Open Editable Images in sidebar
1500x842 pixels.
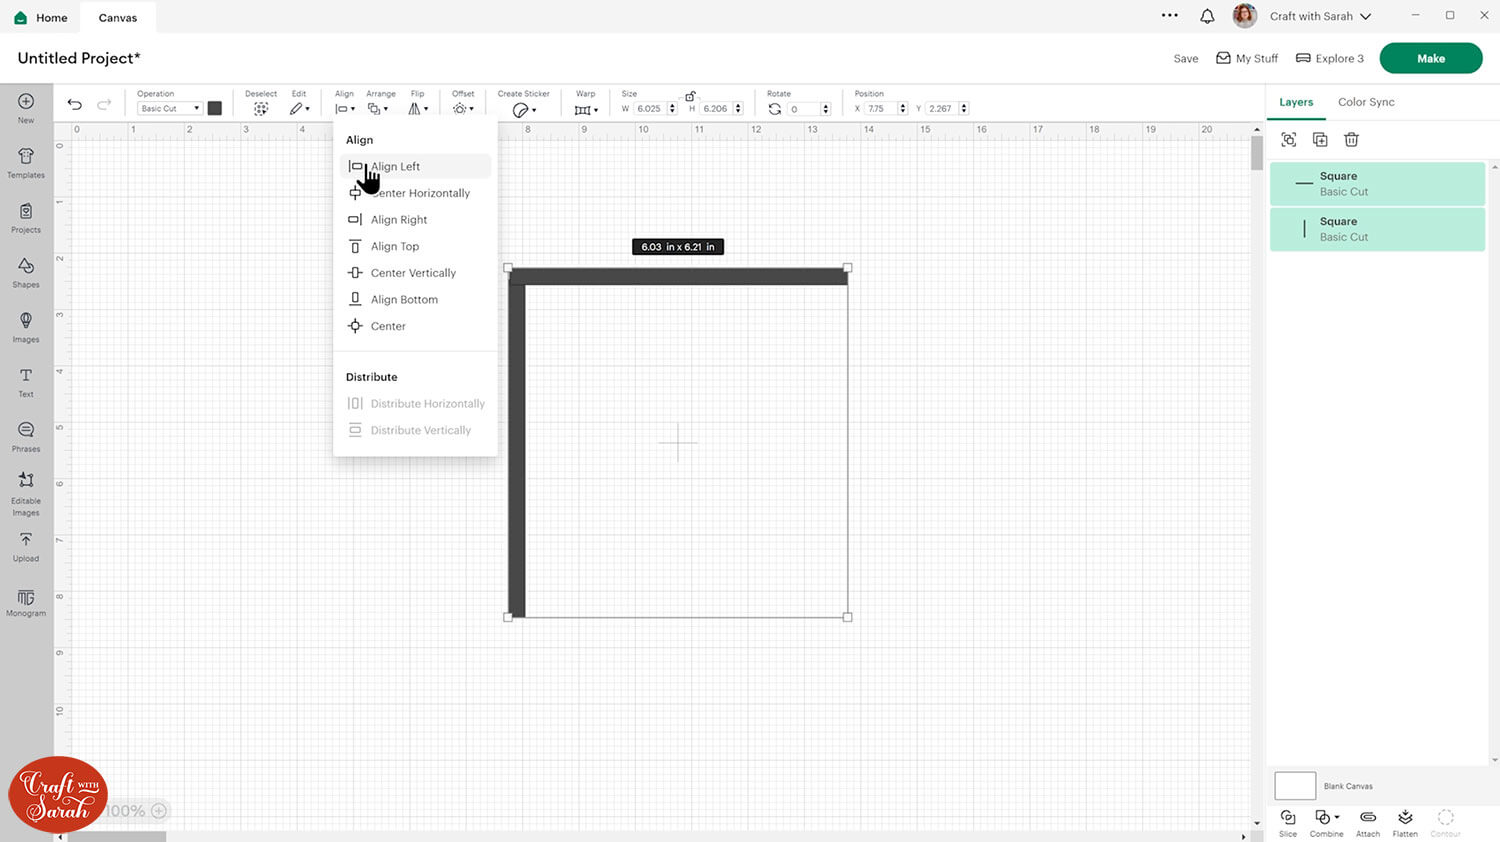[x=26, y=494]
